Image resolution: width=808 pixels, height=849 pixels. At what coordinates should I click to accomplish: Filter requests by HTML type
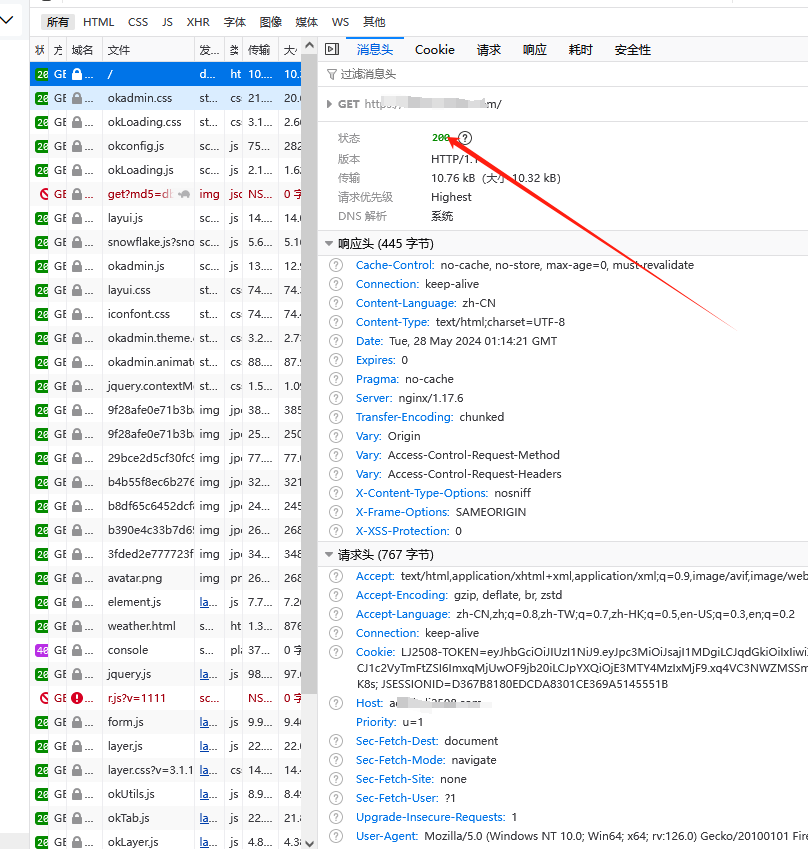point(99,22)
